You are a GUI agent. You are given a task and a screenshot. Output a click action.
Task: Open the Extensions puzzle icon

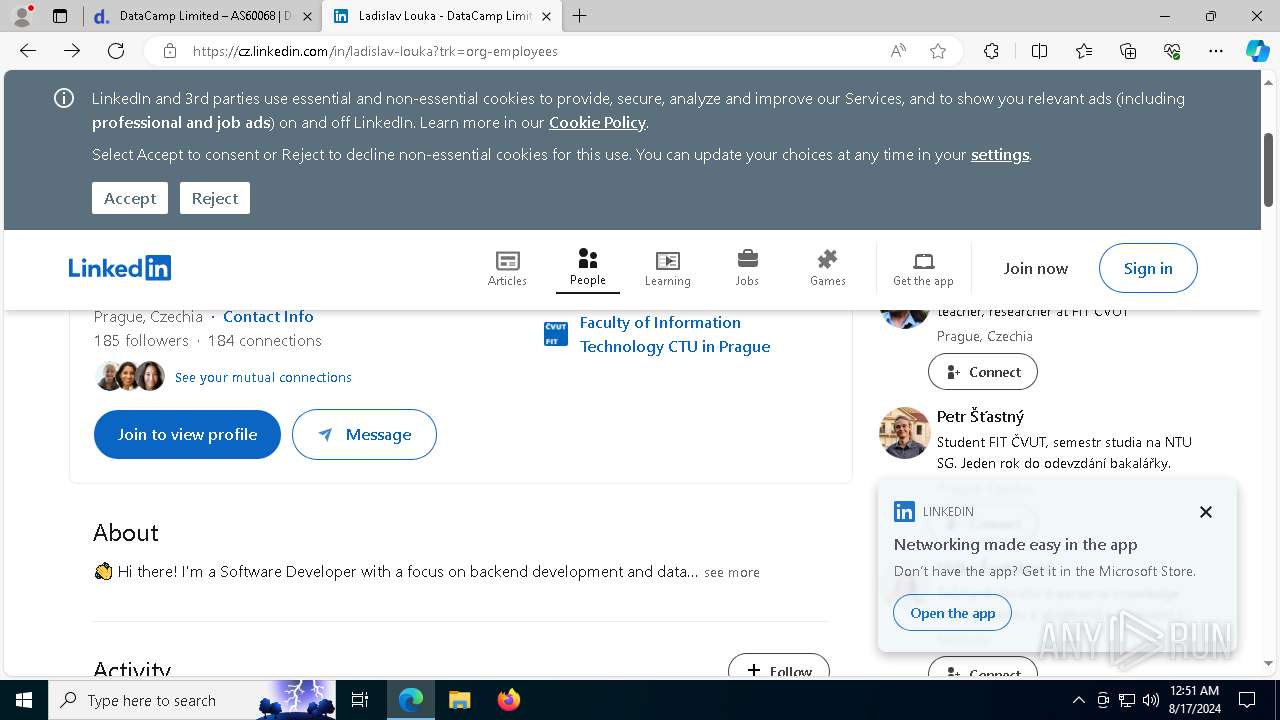tap(991, 51)
